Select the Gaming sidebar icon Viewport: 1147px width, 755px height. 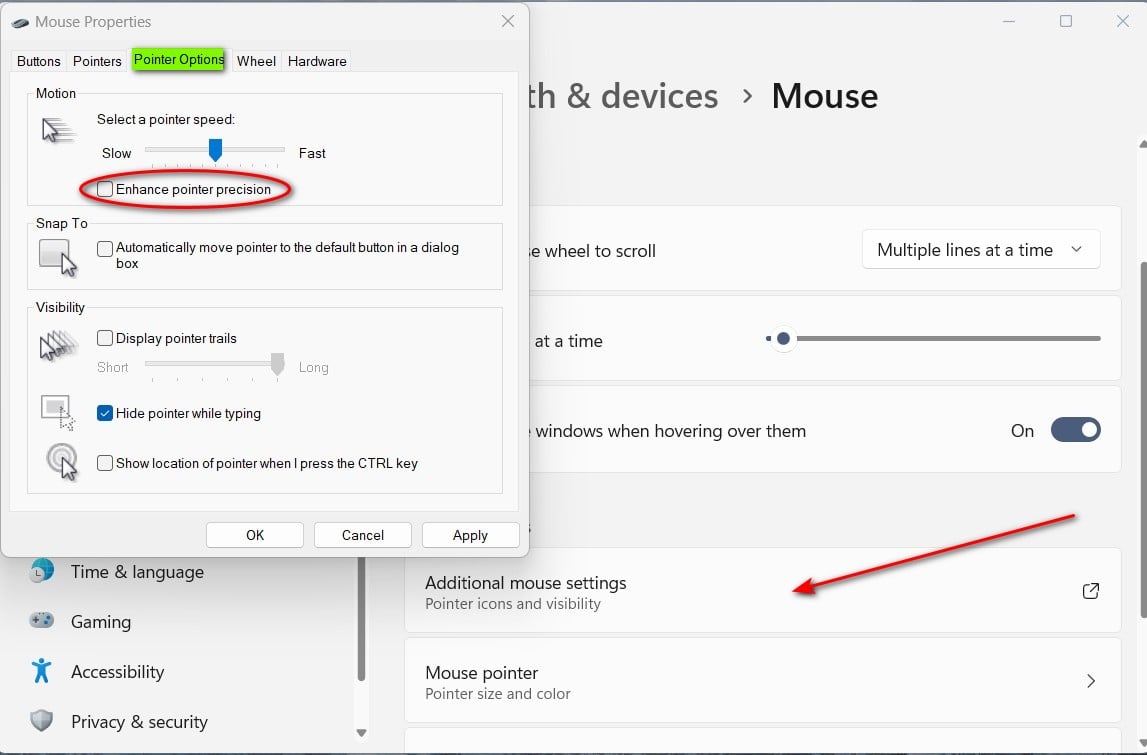pyautogui.click(x=41, y=621)
